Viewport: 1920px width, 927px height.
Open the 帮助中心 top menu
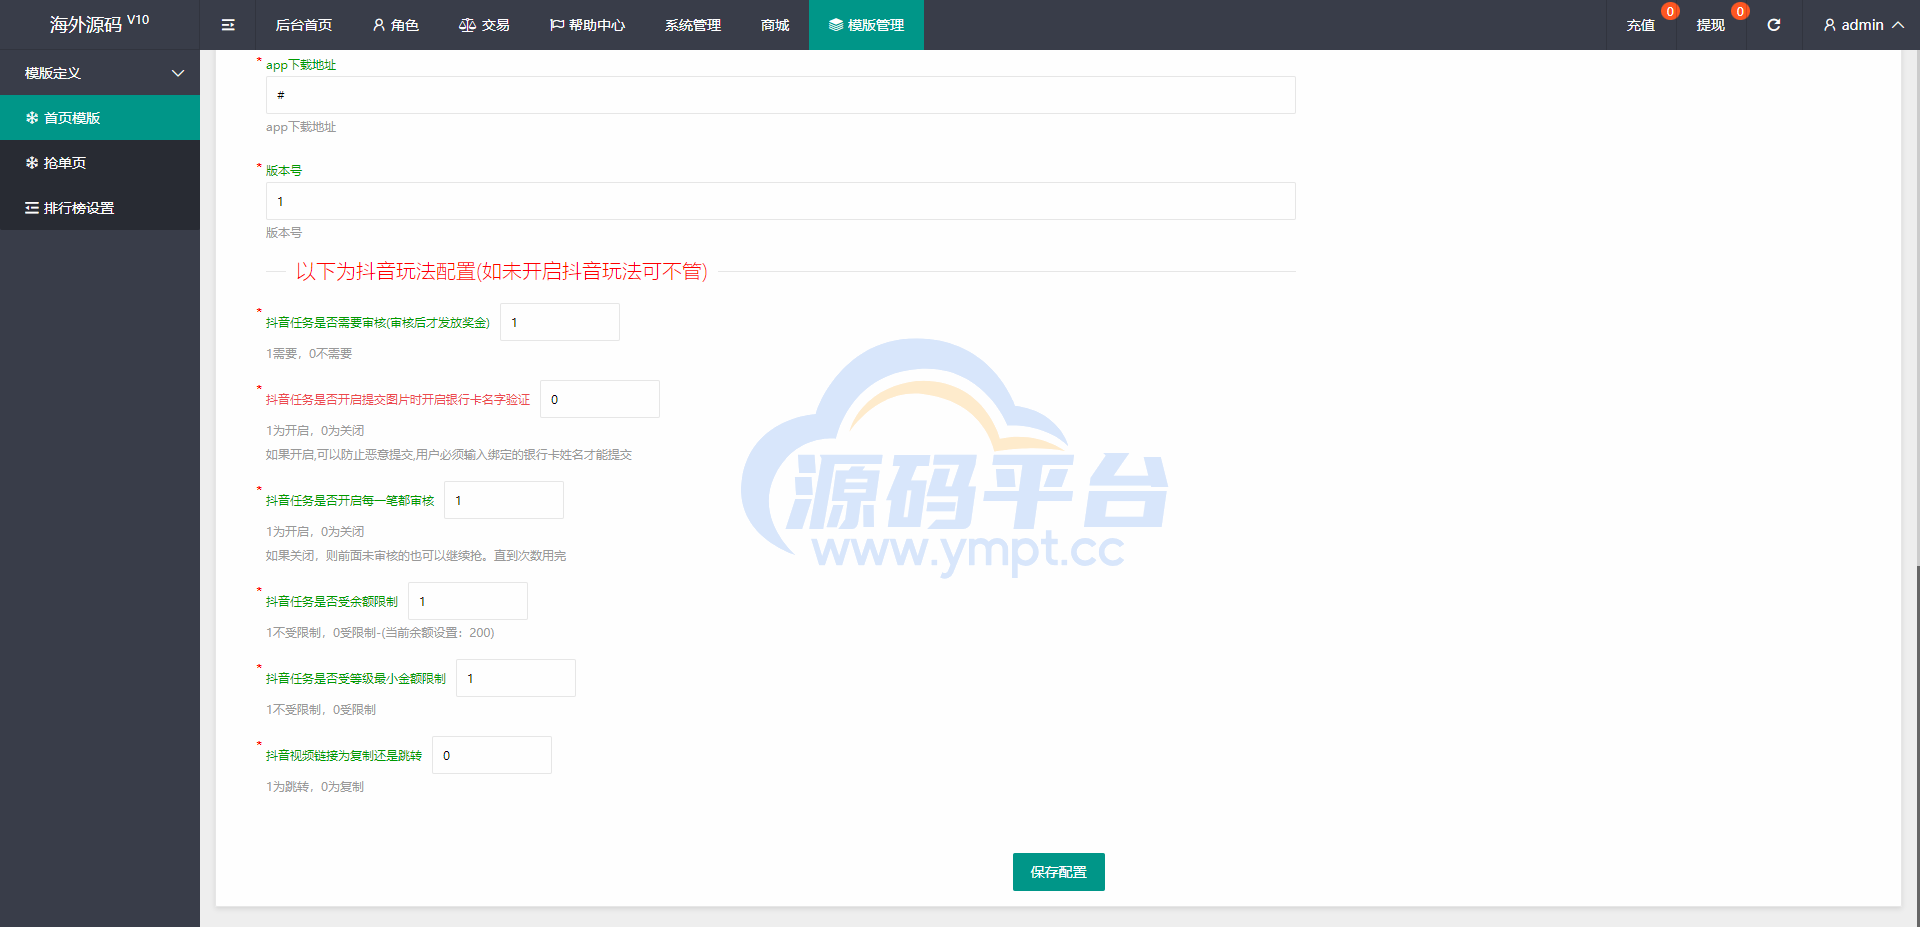pyautogui.click(x=587, y=25)
